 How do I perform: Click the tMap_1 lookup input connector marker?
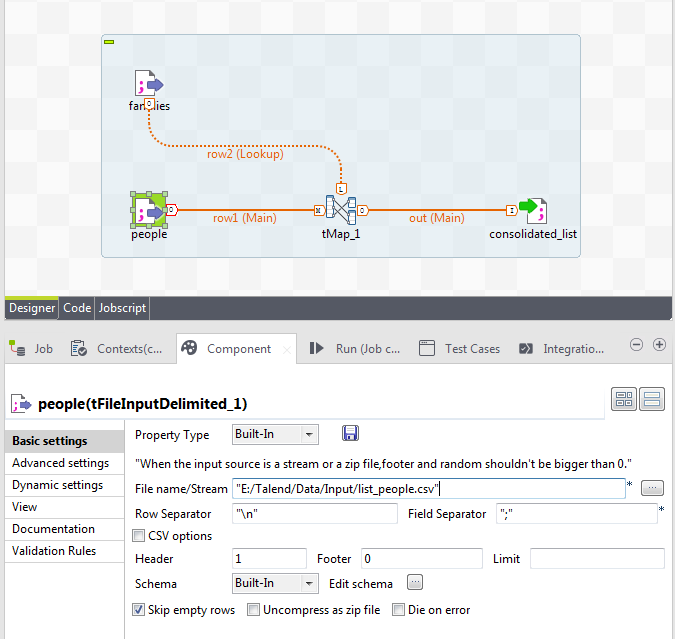click(x=341, y=189)
